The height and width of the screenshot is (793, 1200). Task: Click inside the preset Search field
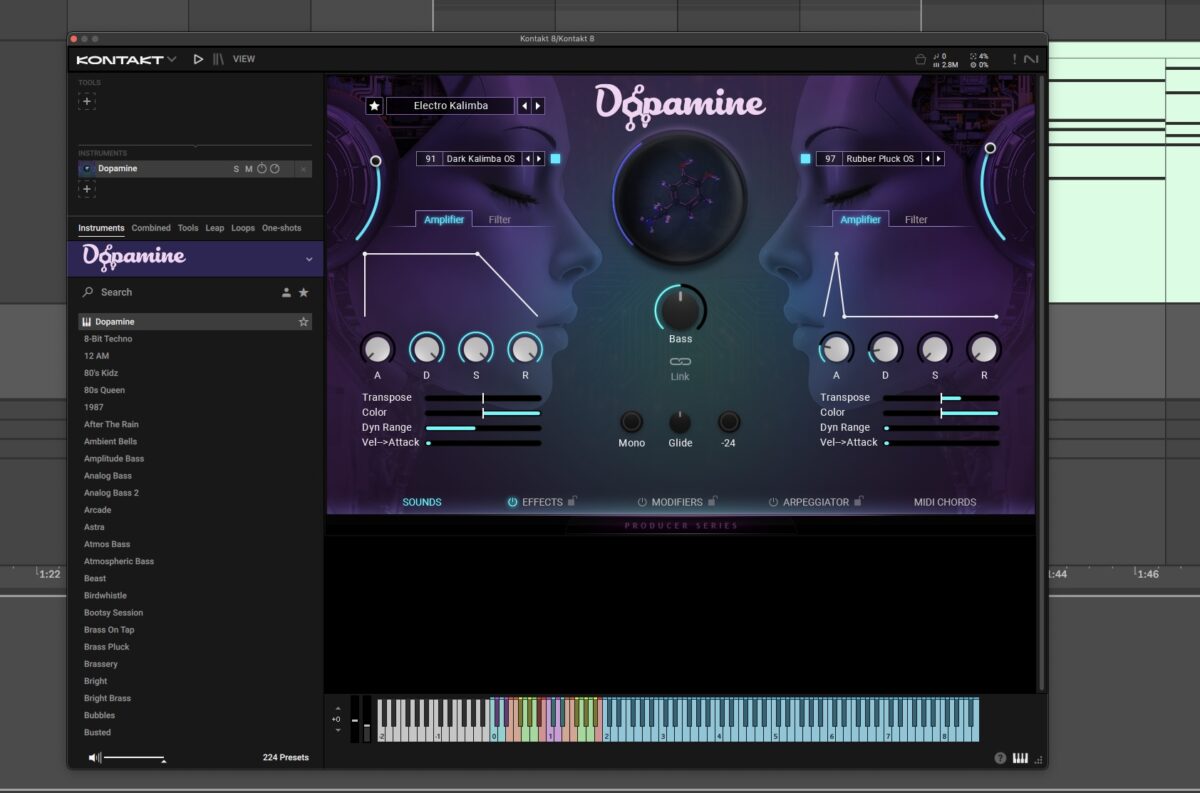(150, 292)
